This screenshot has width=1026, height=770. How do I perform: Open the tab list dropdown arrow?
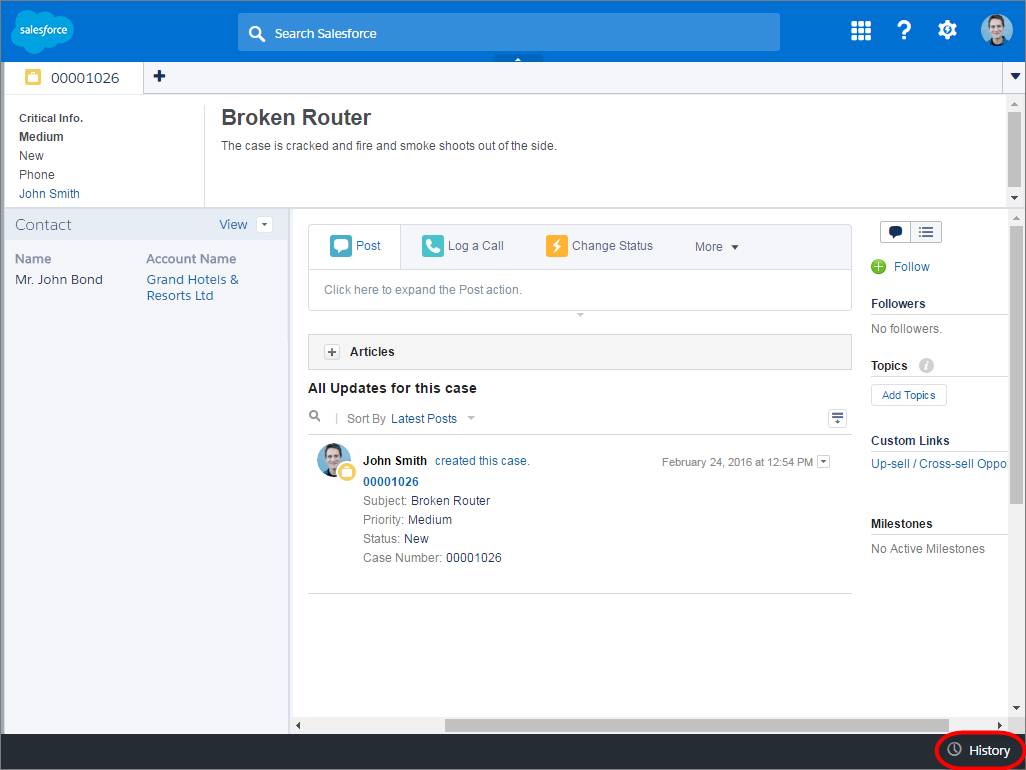[x=1015, y=77]
